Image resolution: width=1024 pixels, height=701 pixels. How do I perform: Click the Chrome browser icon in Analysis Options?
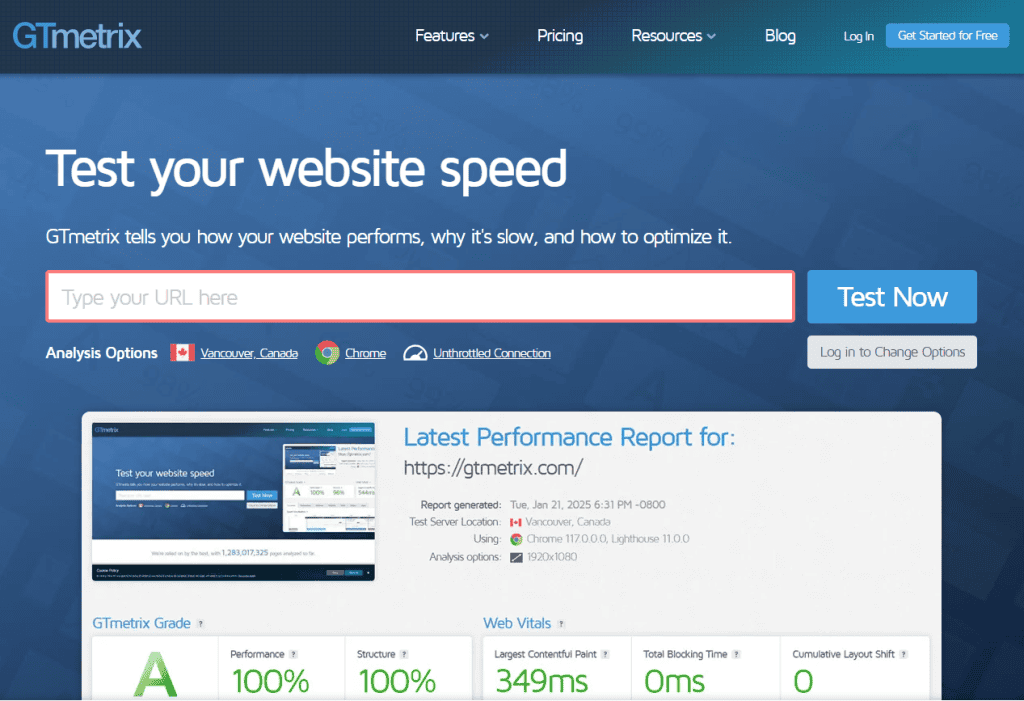point(327,353)
